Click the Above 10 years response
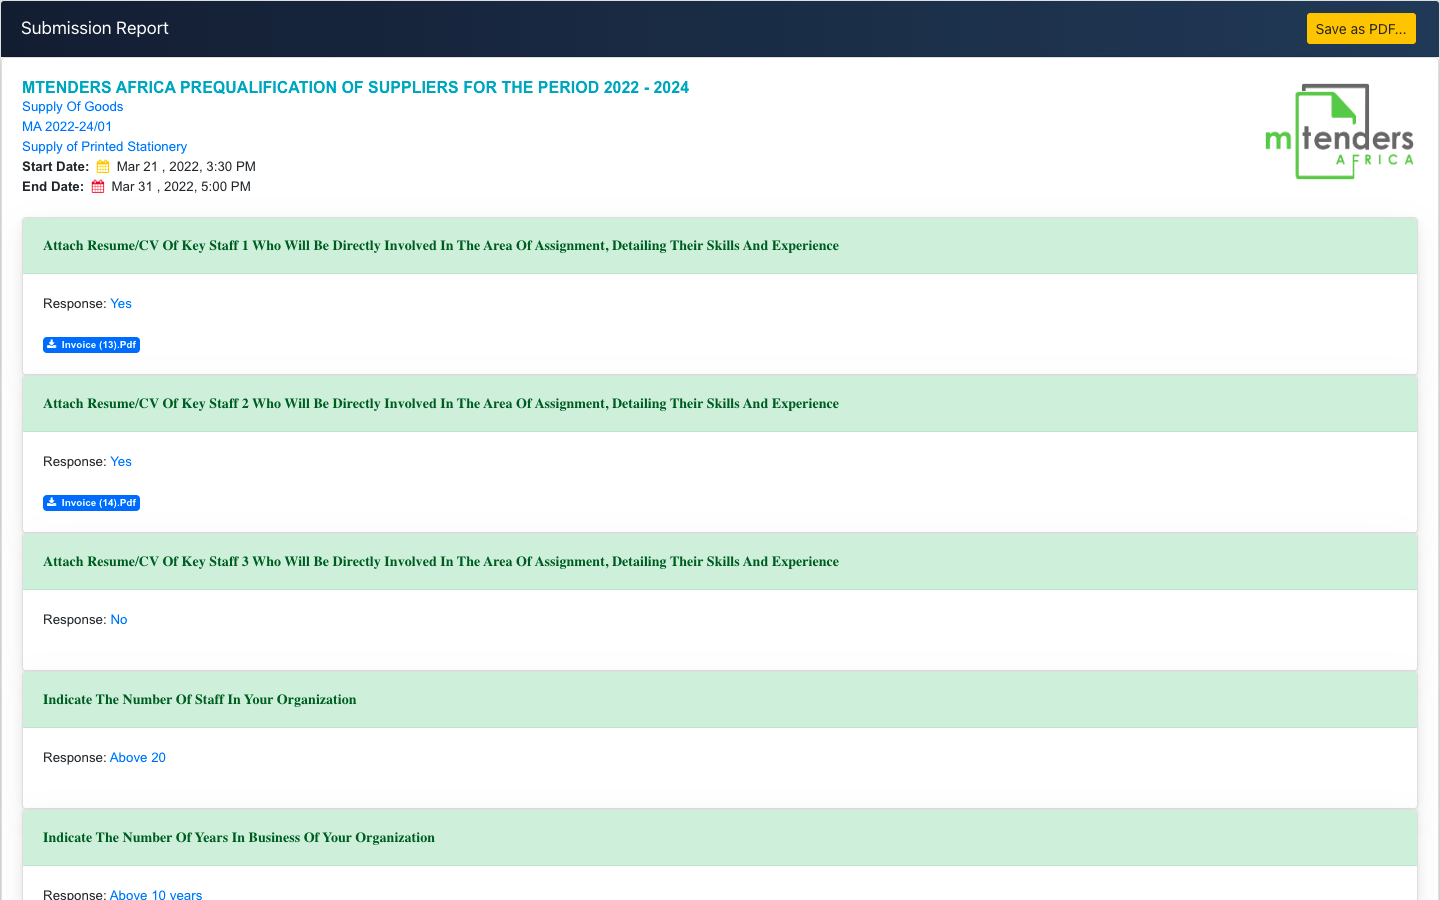This screenshot has width=1440, height=900. (156, 894)
